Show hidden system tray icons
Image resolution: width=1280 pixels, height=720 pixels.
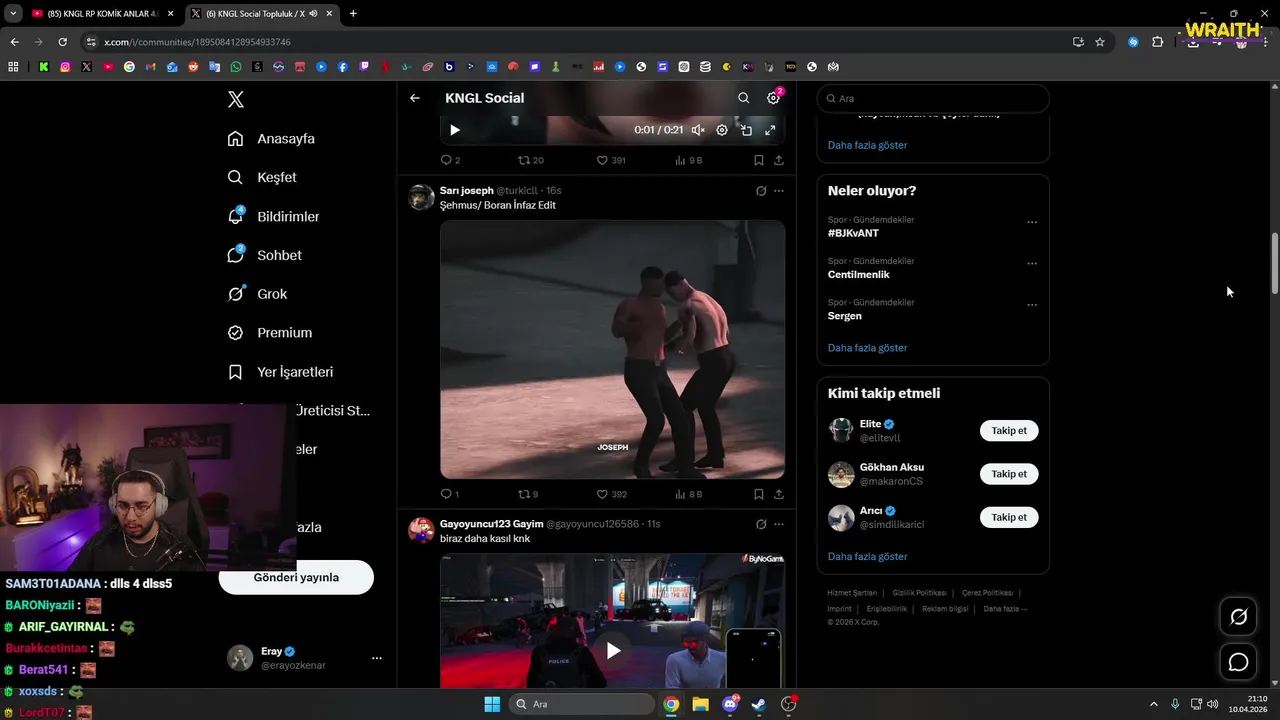click(1153, 704)
